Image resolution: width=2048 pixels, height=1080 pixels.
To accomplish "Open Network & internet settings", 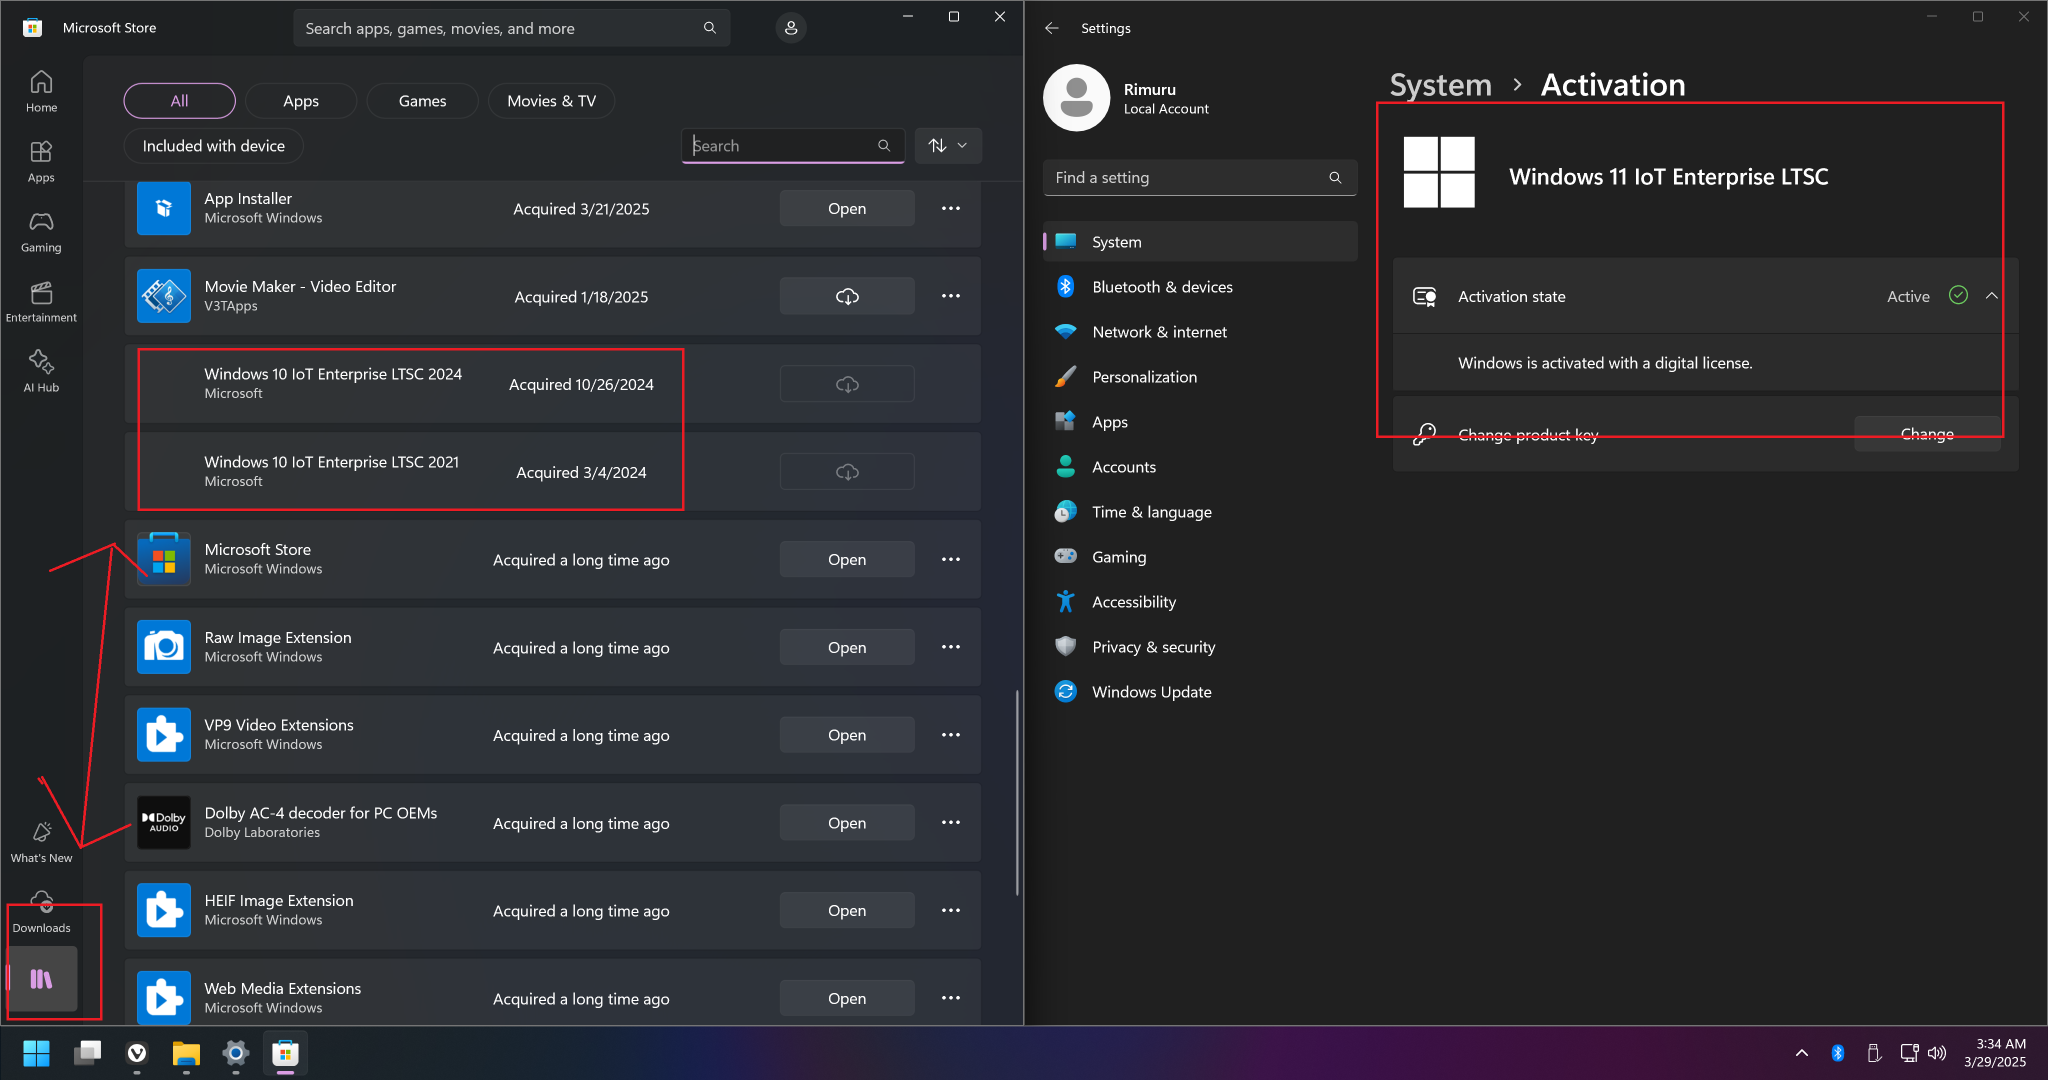I will [x=1200, y=332].
